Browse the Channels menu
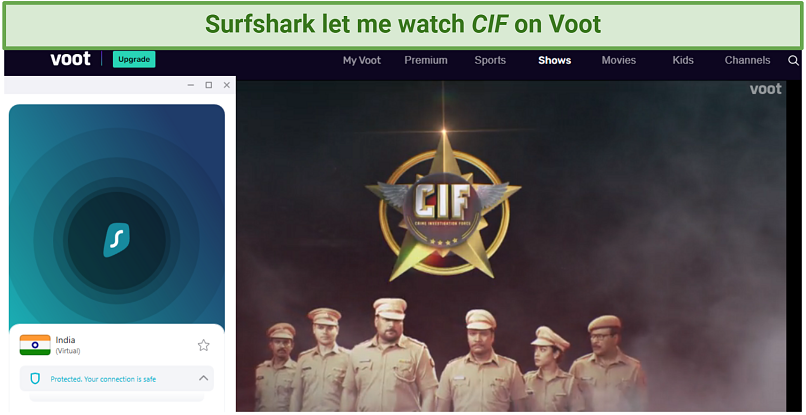 [x=747, y=60]
